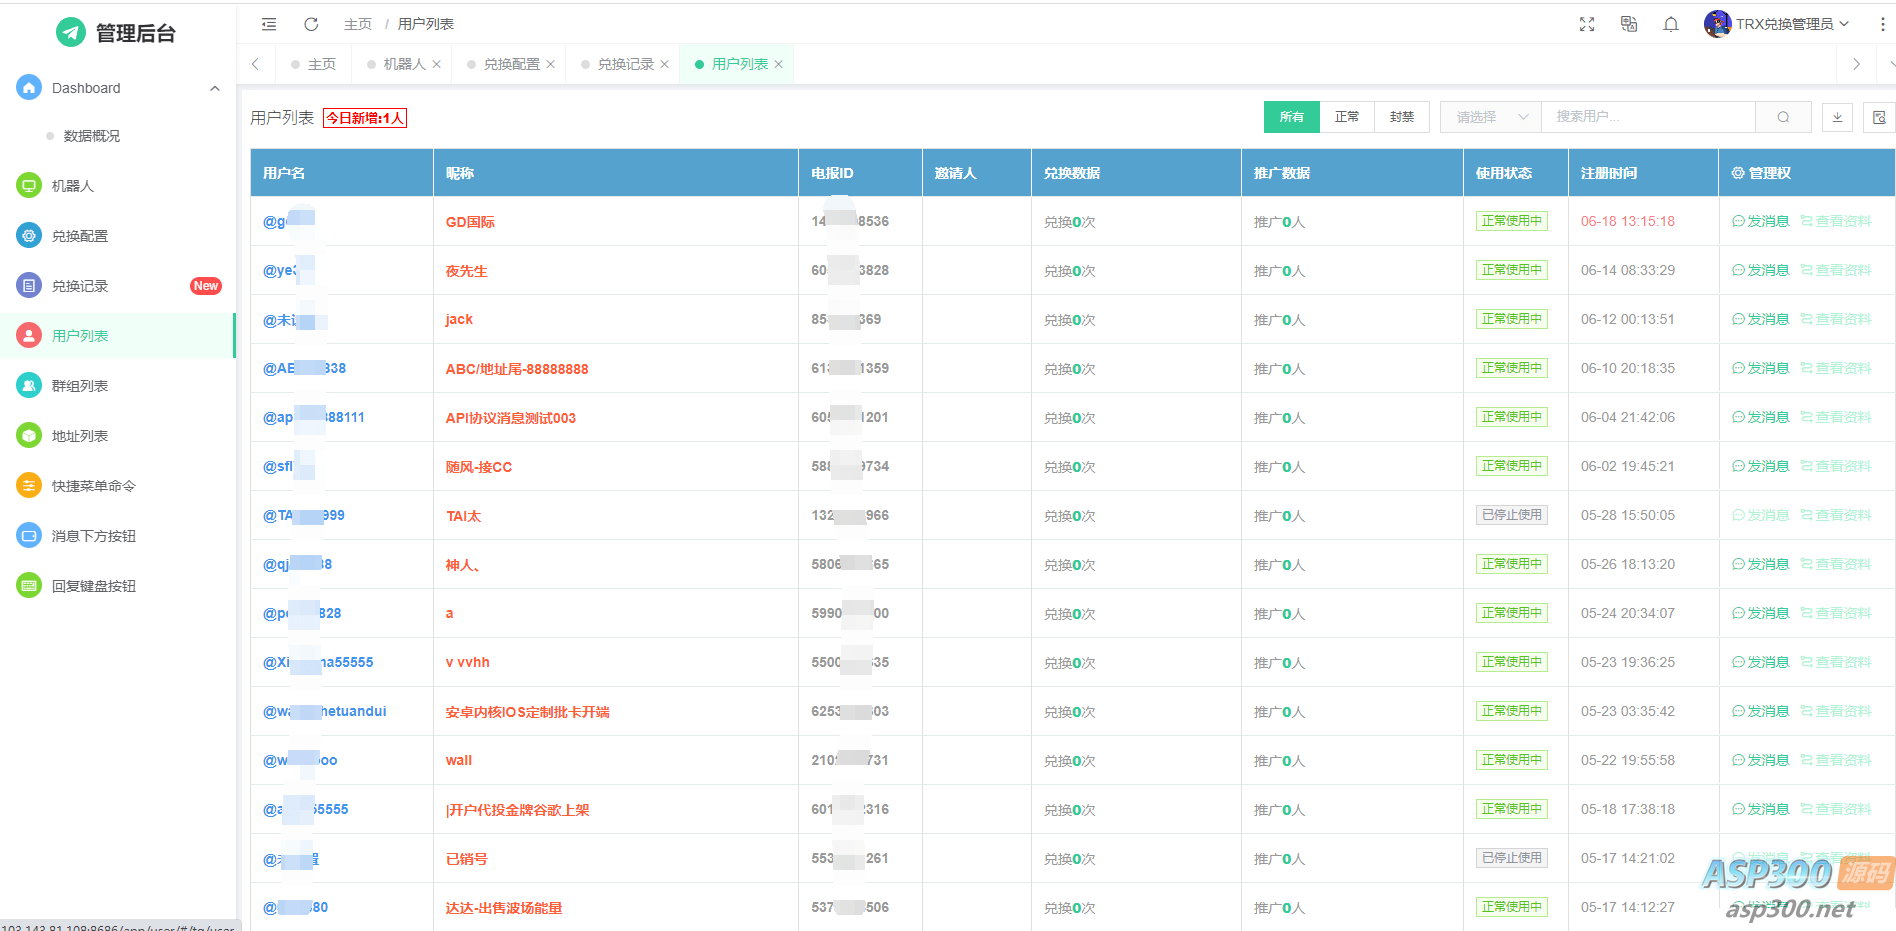Click the 搜索用户 input field

1648,117
